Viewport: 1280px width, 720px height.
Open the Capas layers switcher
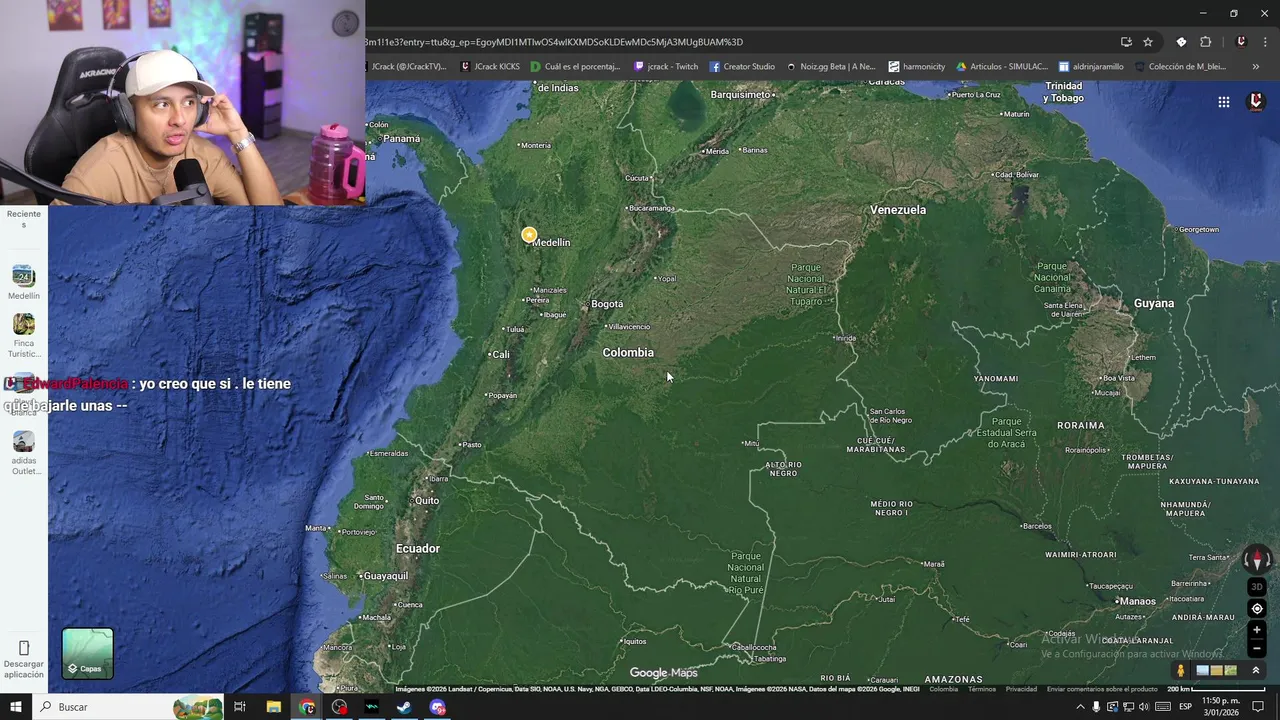click(x=88, y=653)
